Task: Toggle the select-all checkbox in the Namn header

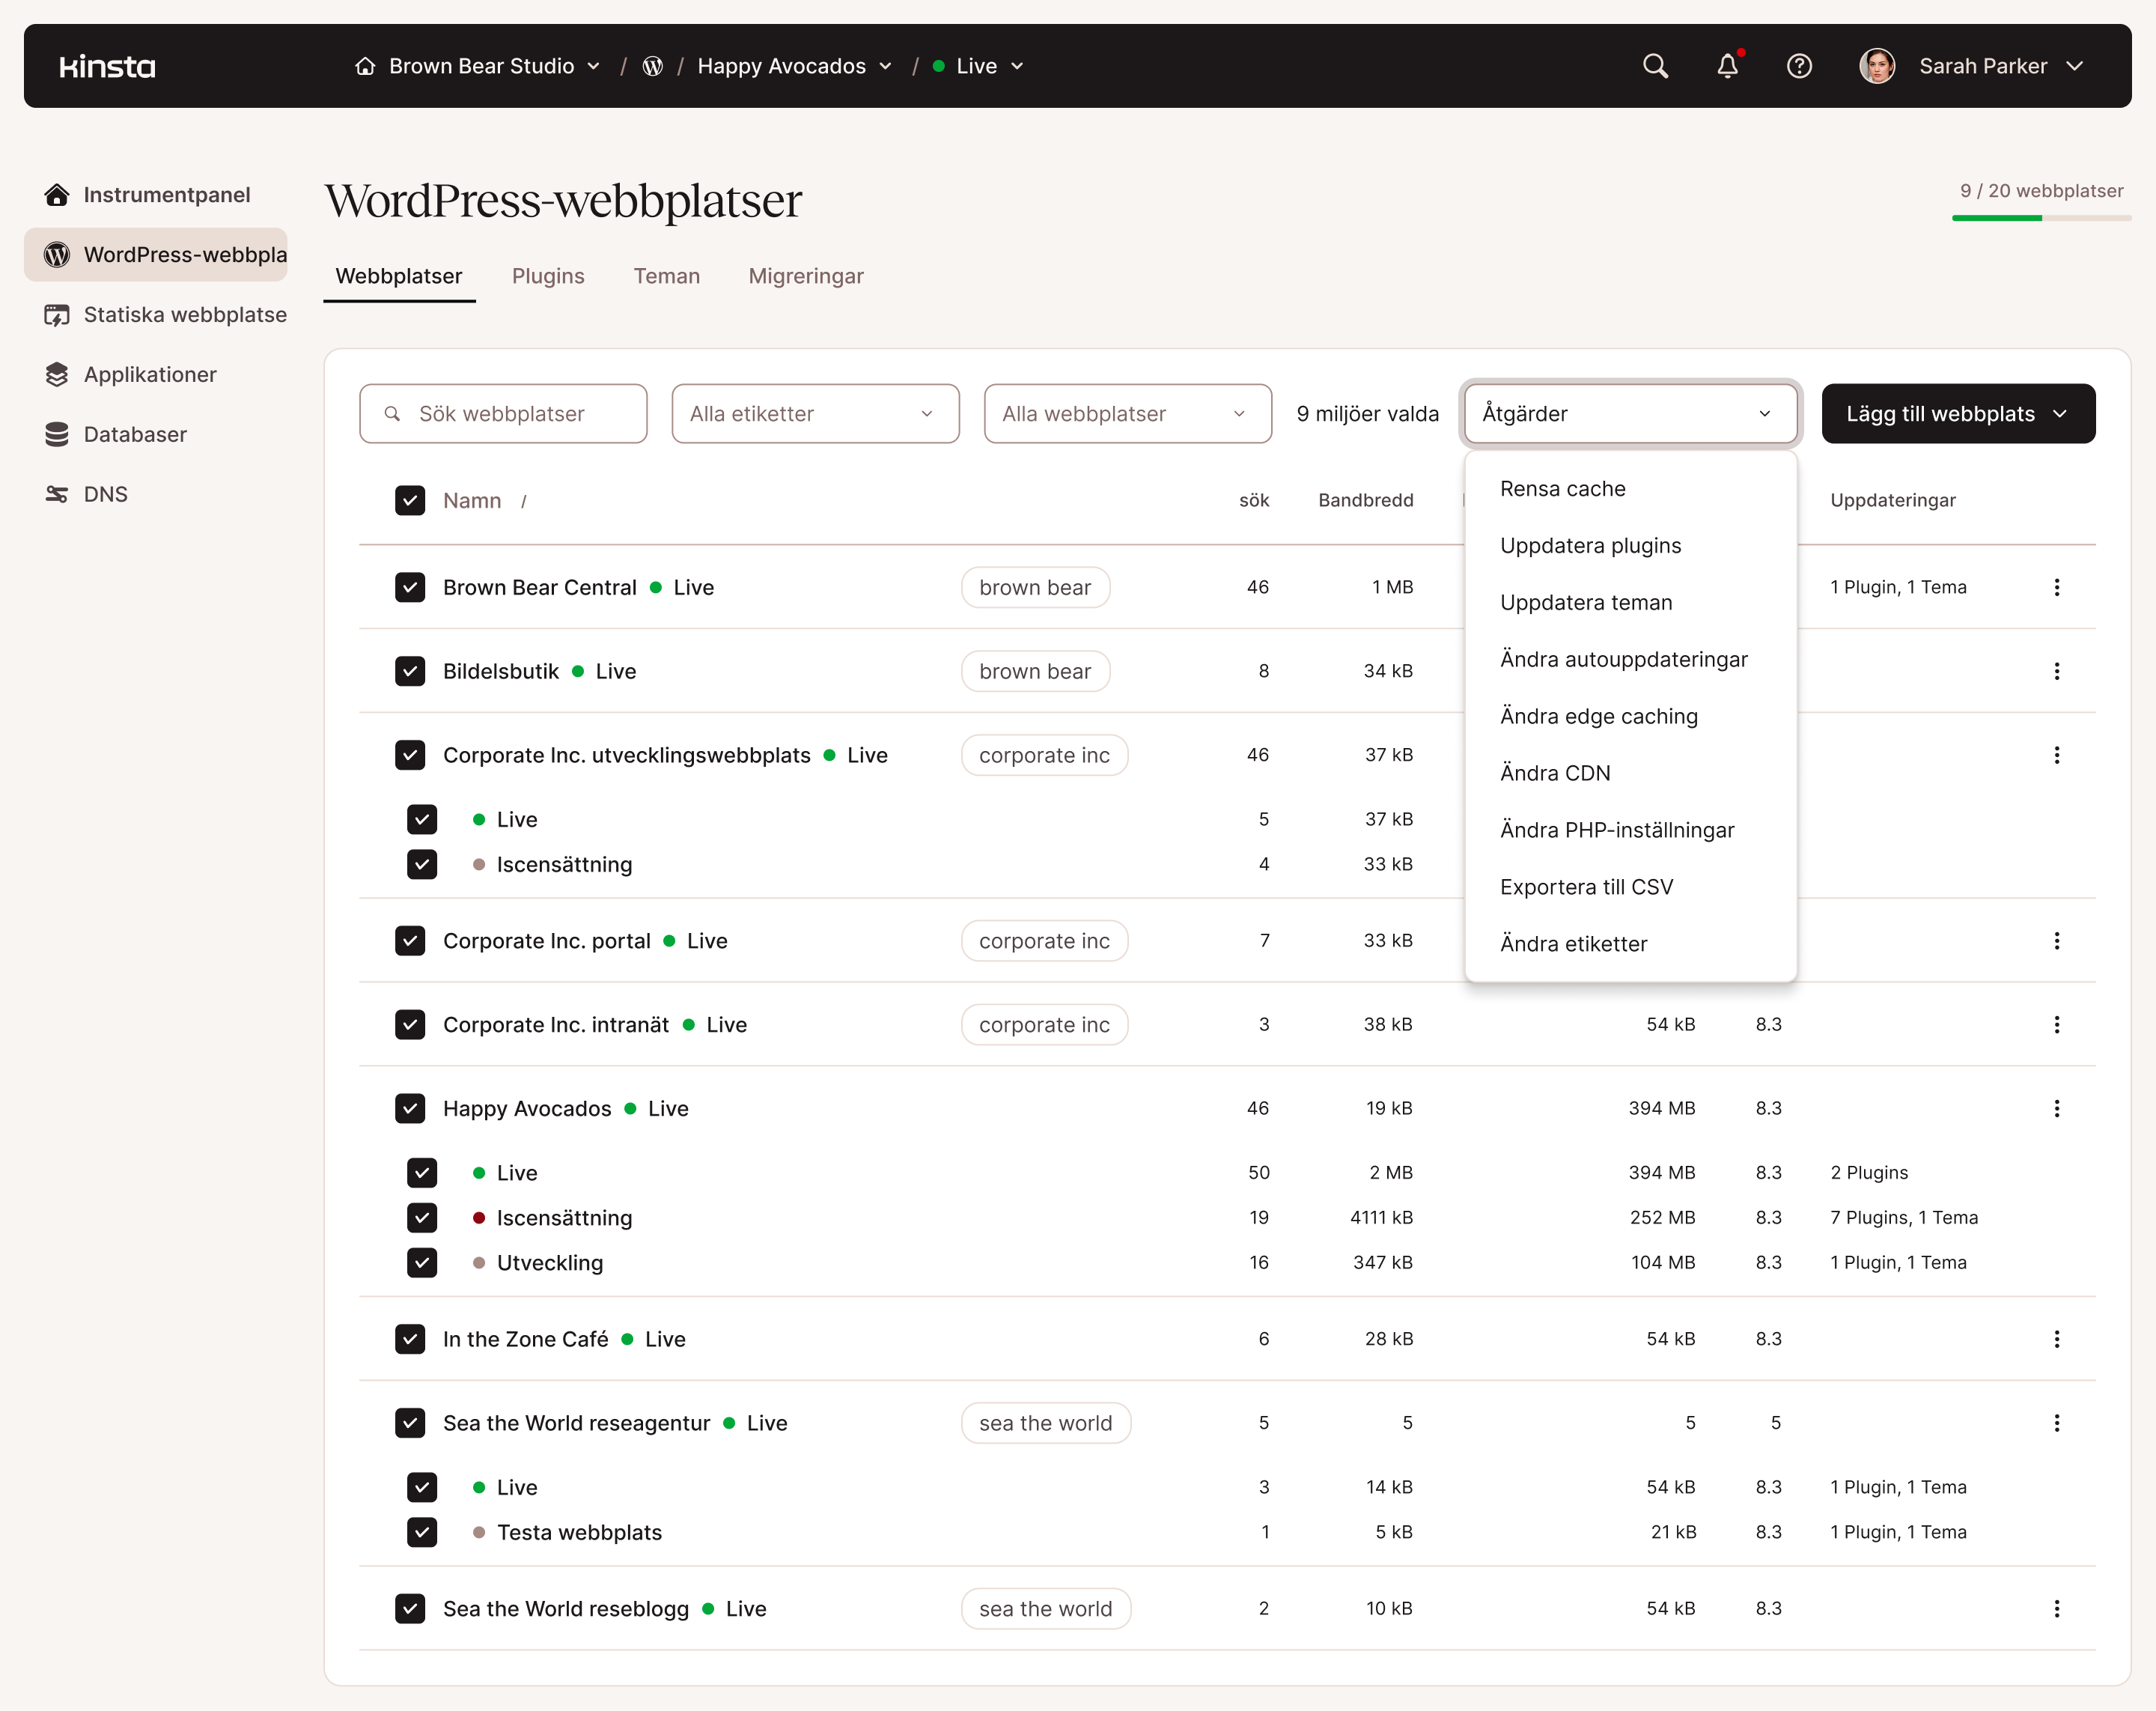Action: [410, 500]
